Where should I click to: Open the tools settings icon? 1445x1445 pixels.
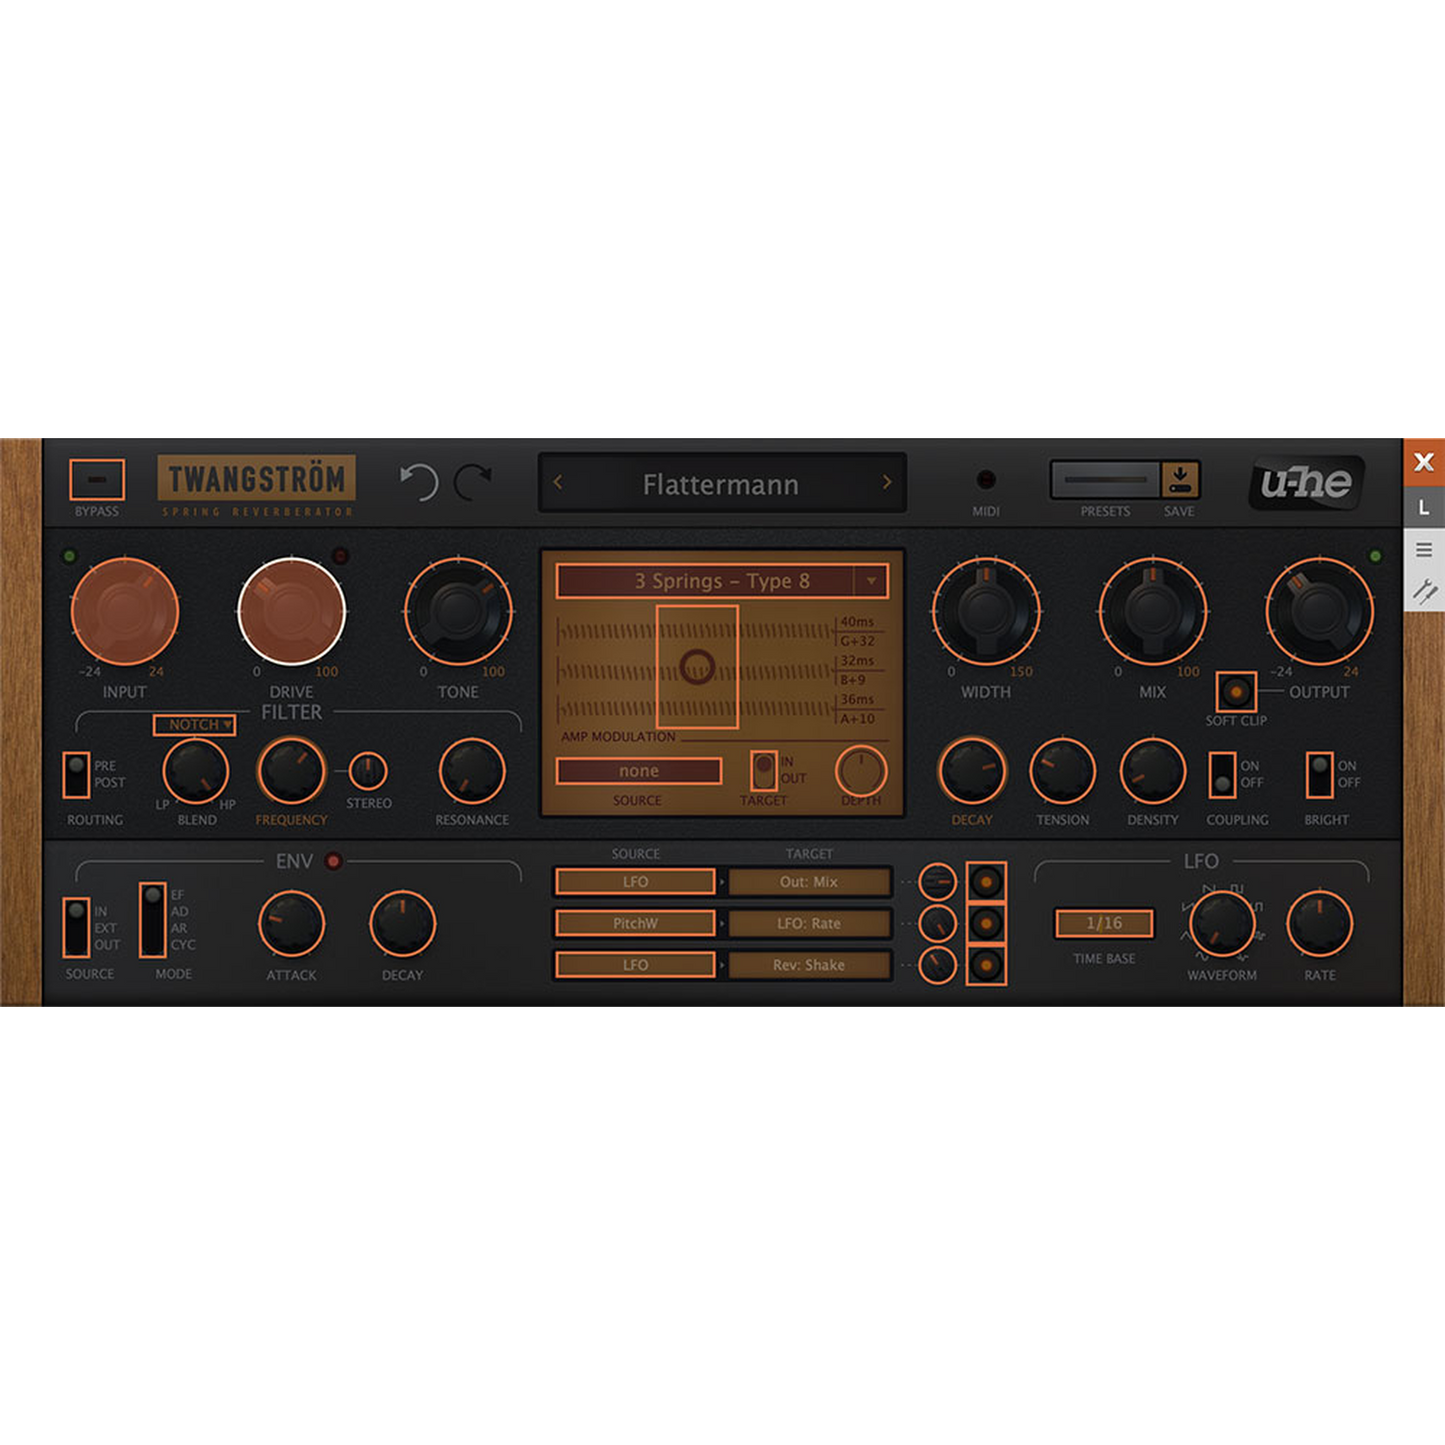pyautogui.click(x=1424, y=592)
